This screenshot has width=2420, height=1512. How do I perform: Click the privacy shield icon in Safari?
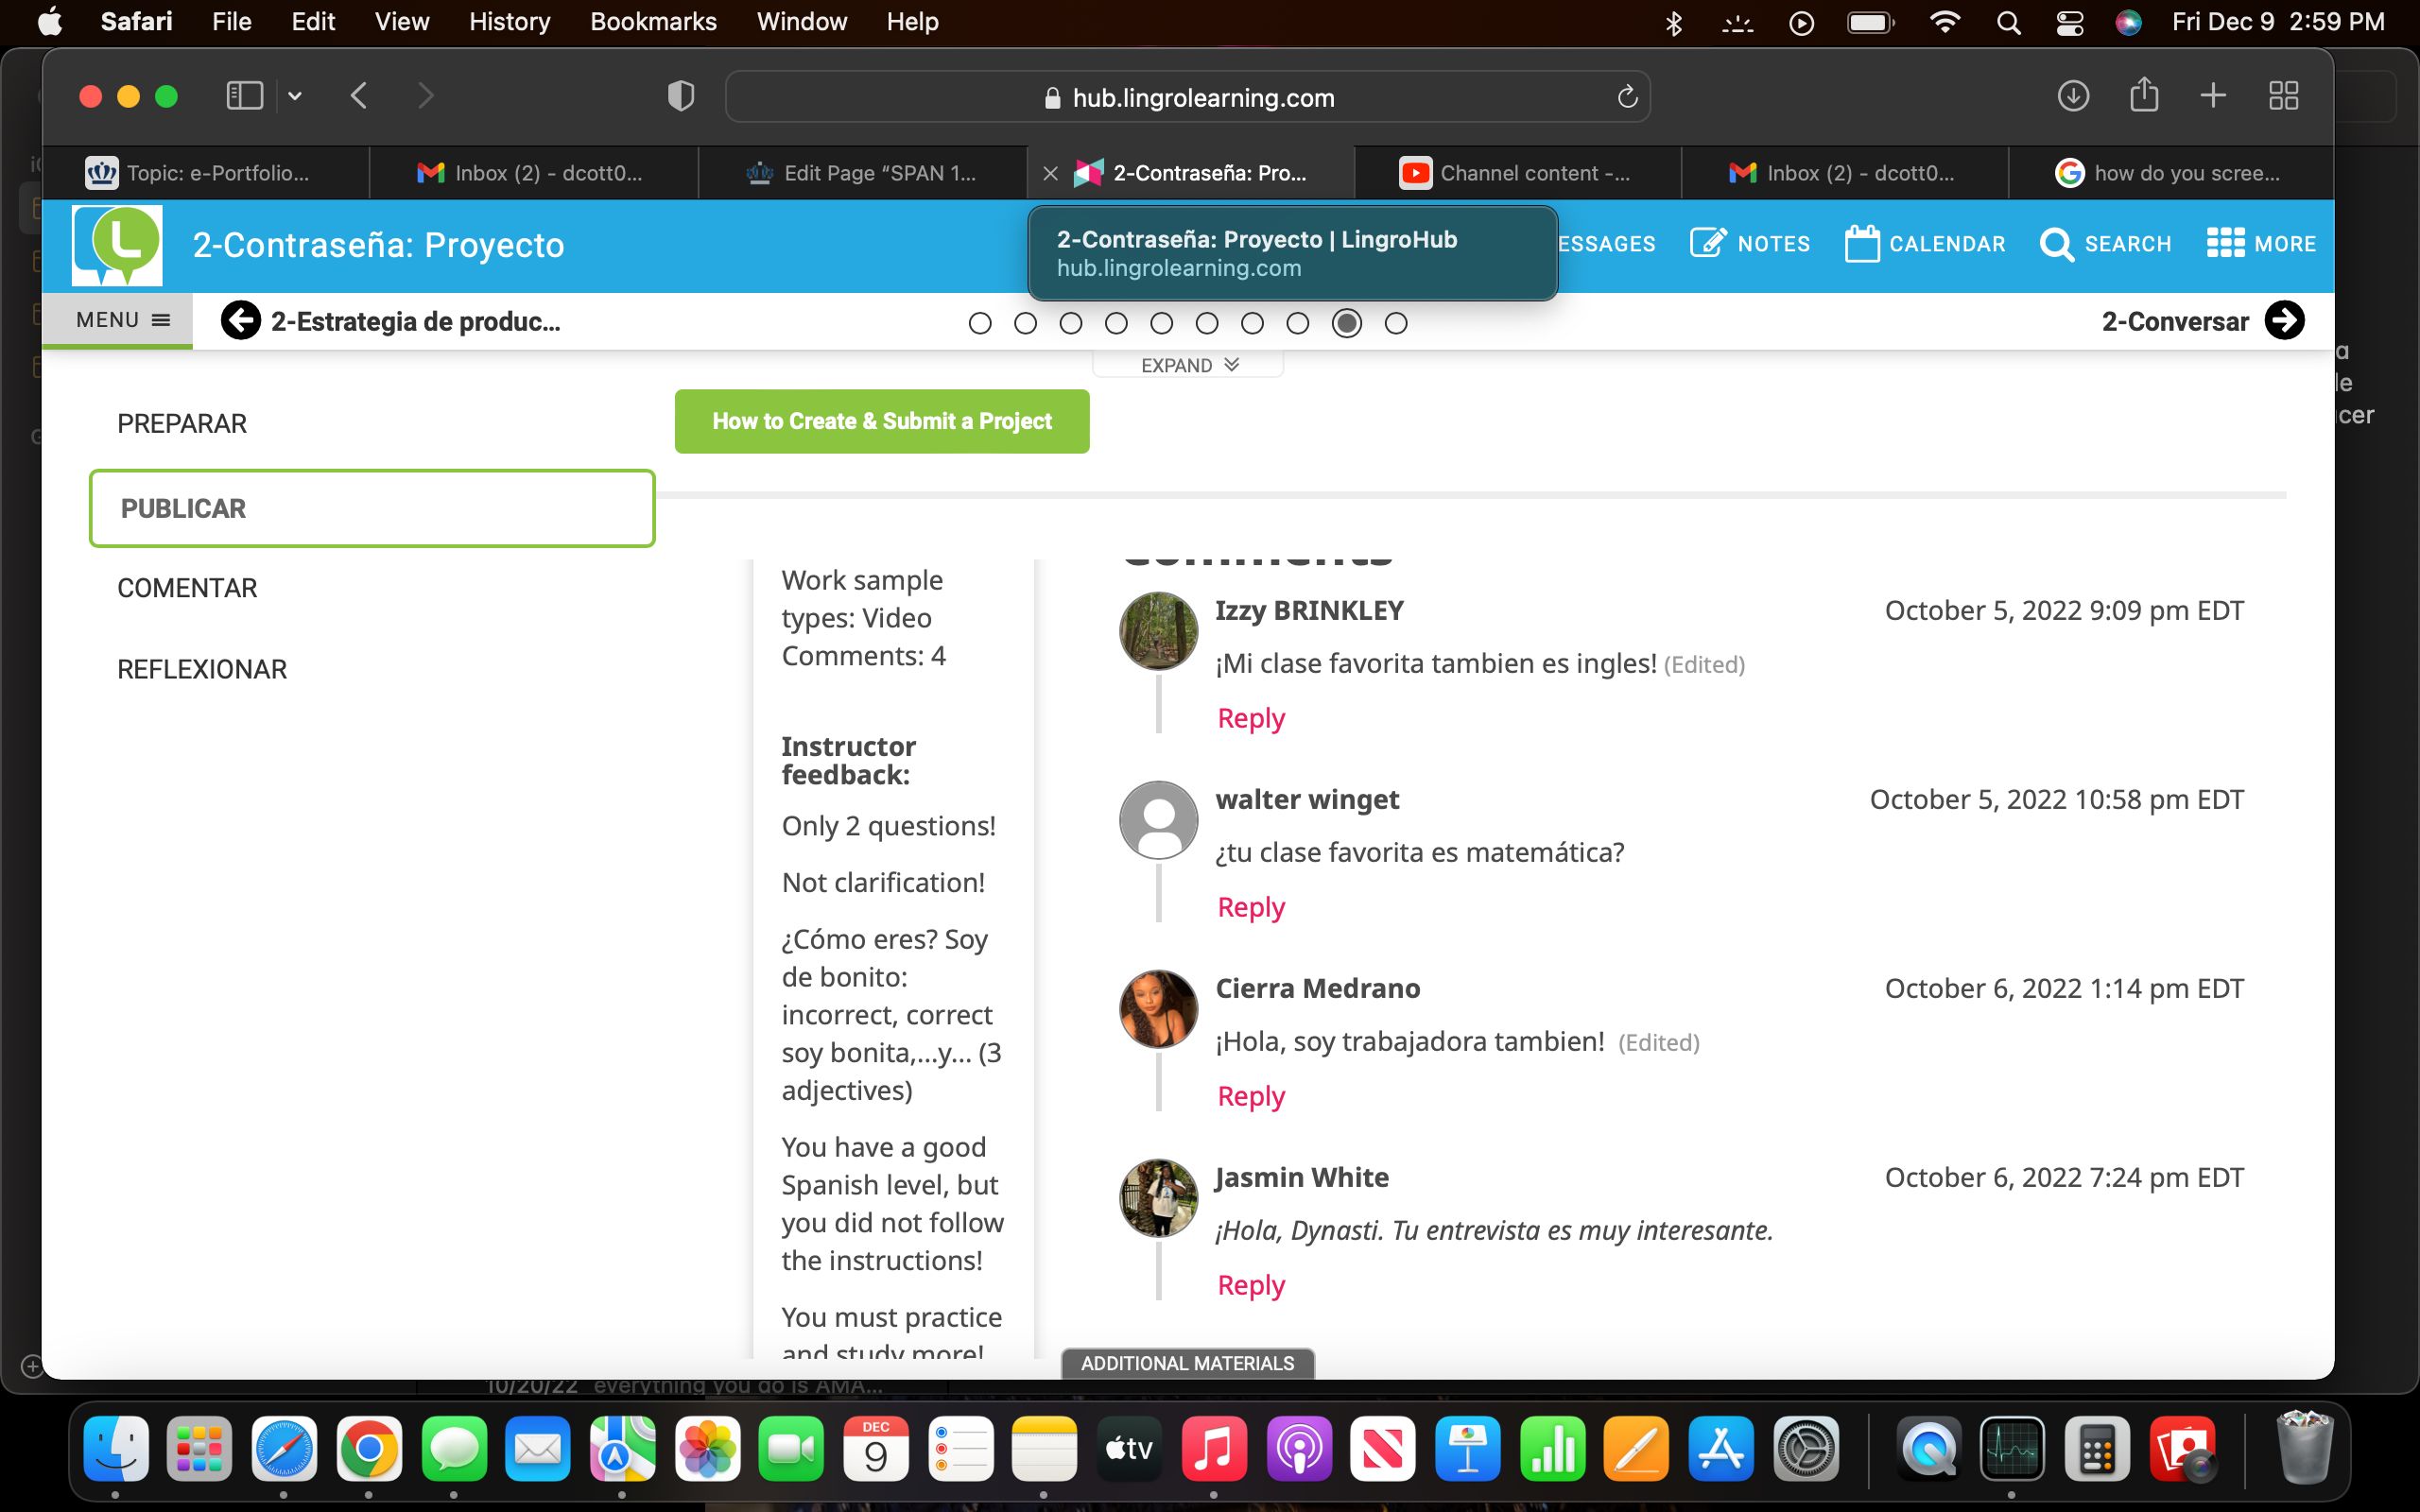[681, 96]
